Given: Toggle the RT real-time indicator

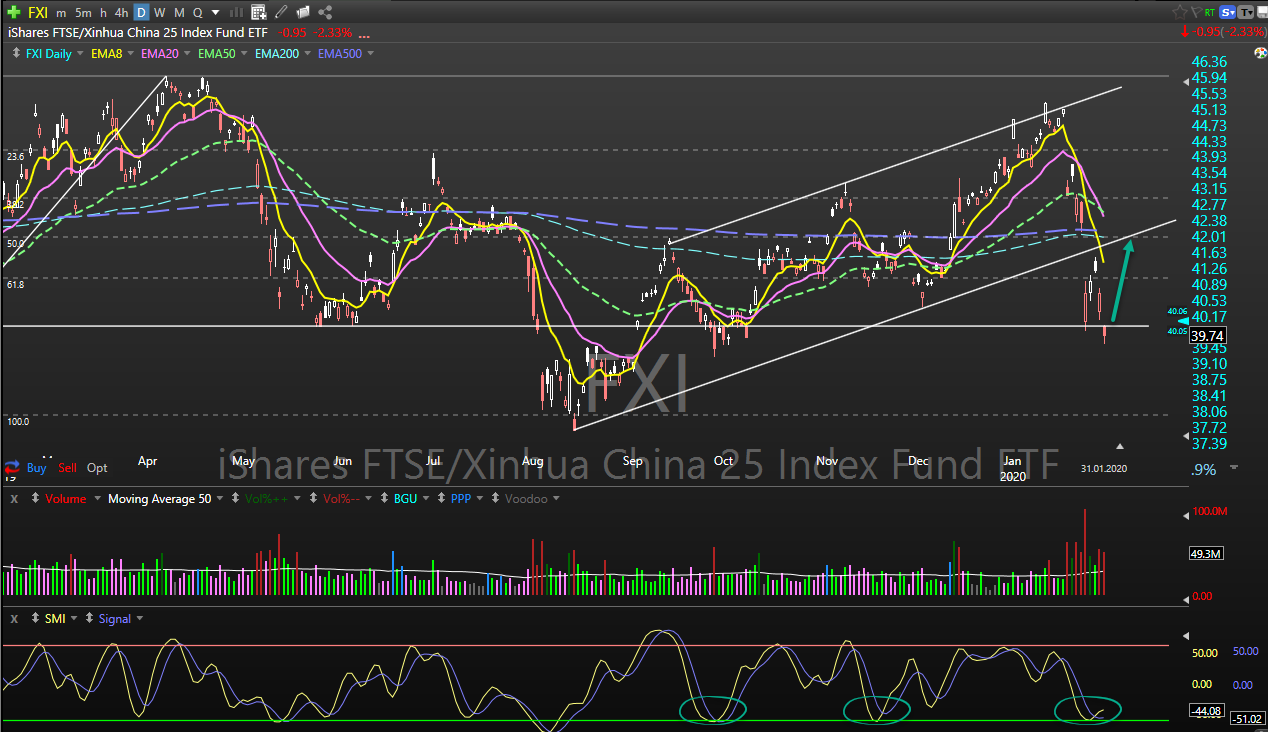Looking at the screenshot, I should 1210,12.
